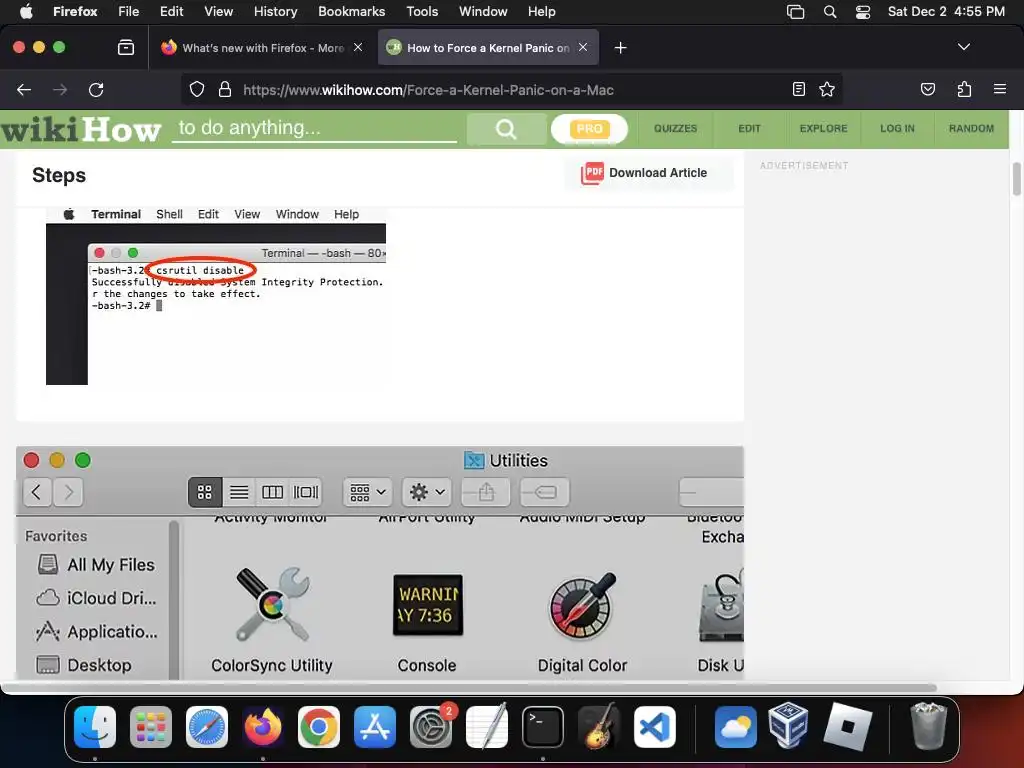Open the Apple menu
The image size is (1024, 768).
[26, 12]
